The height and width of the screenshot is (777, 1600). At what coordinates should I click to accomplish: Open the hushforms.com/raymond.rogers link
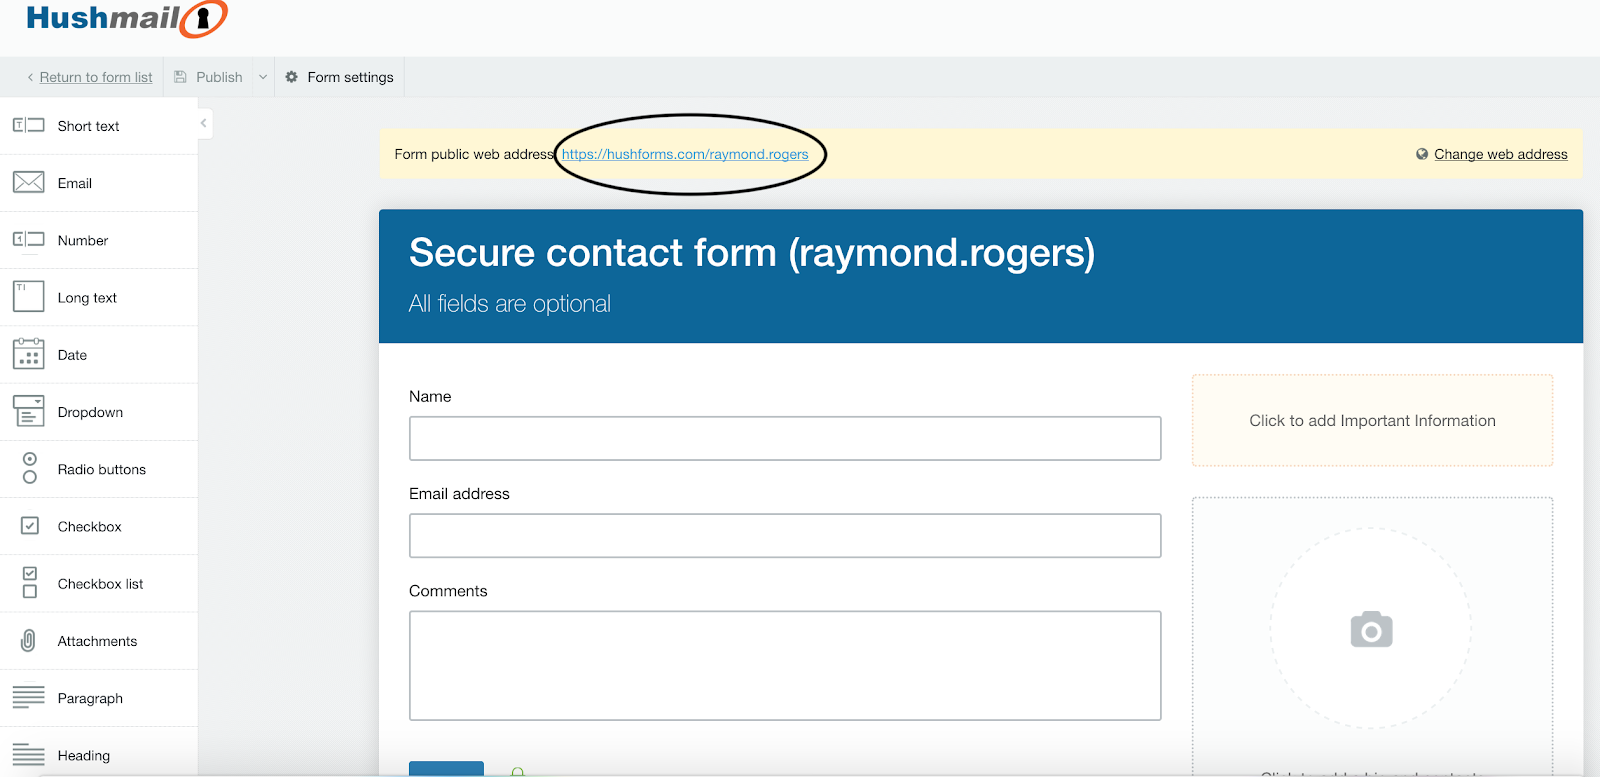click(x=685, y=154)
